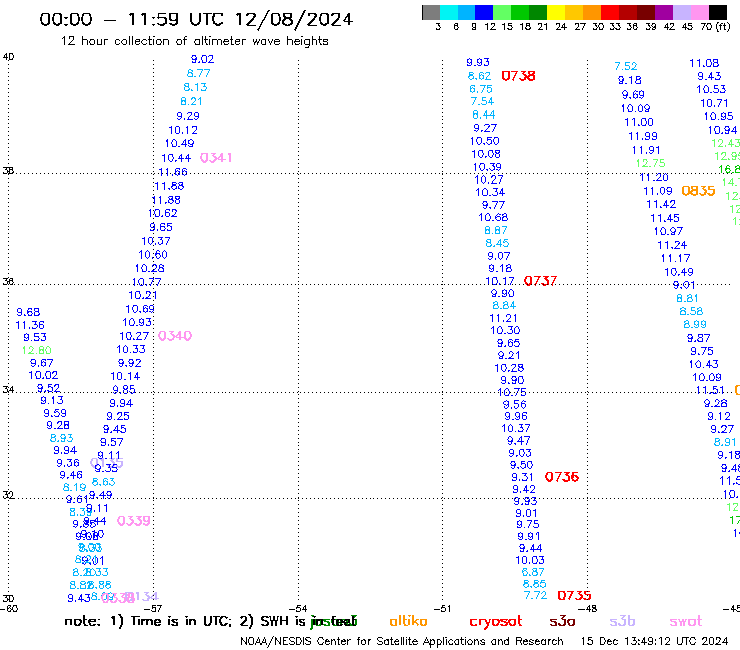The height and width of the screenshot is (650, 740).
Task: Click the 10.93 wave height value
Action: tap(137, 322)
